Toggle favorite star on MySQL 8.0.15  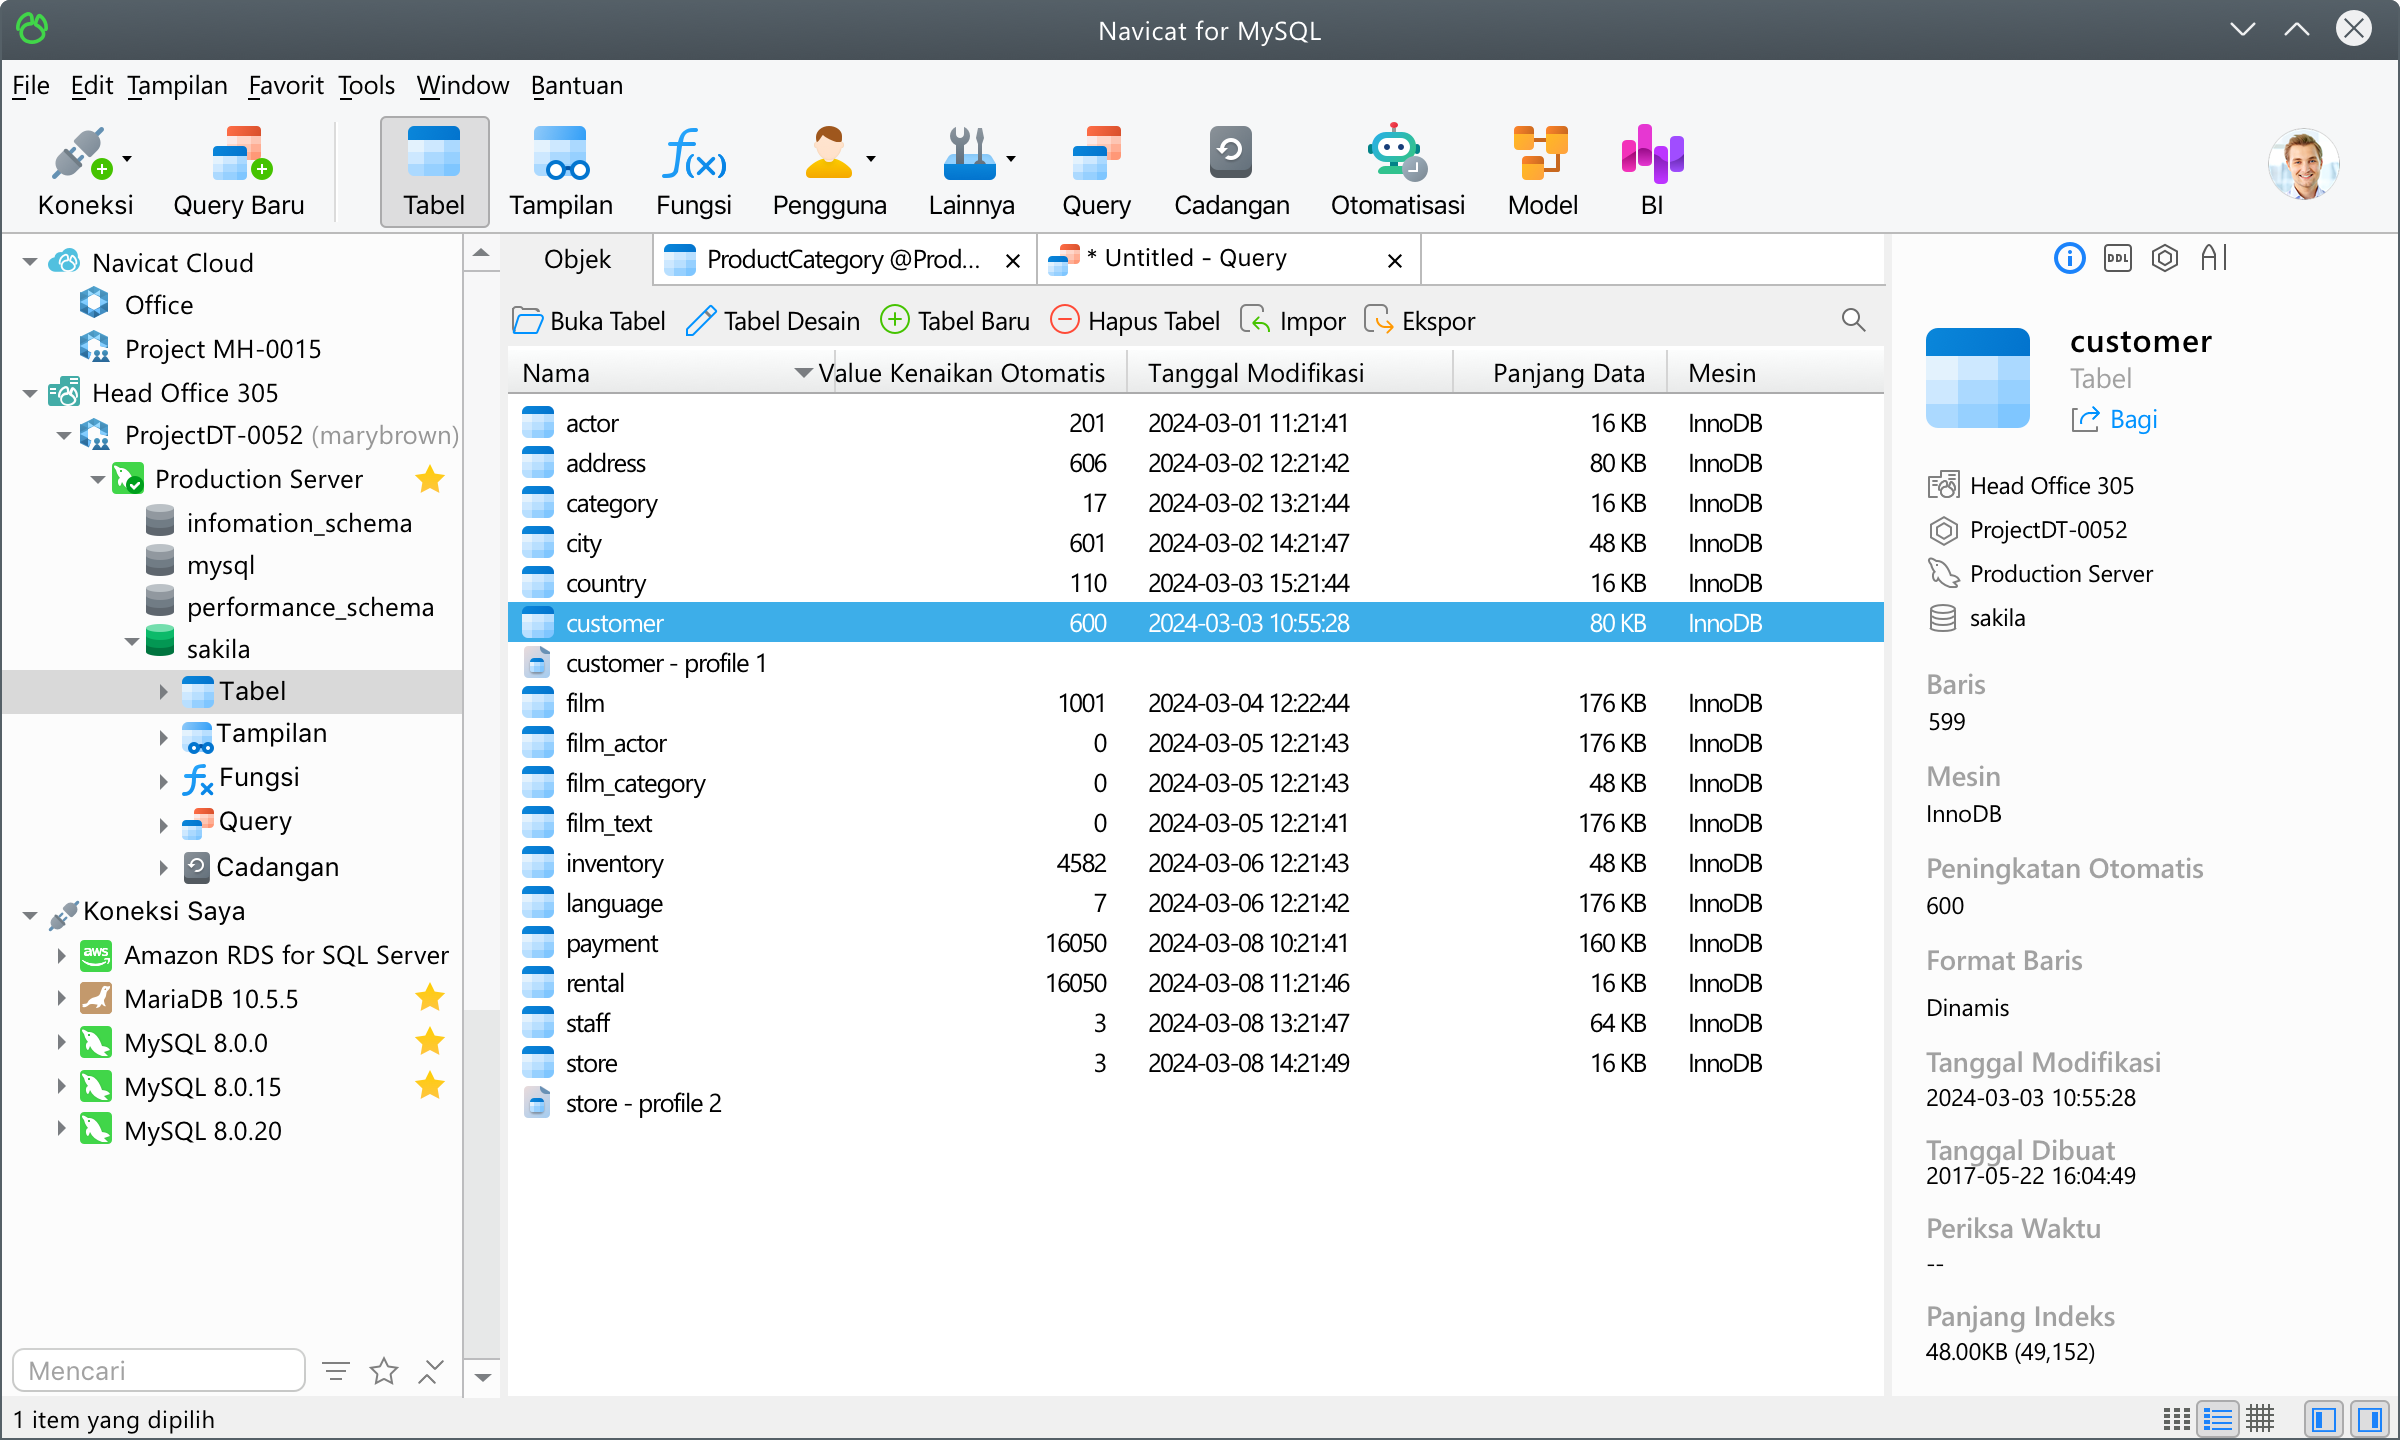coord(430,1086)
